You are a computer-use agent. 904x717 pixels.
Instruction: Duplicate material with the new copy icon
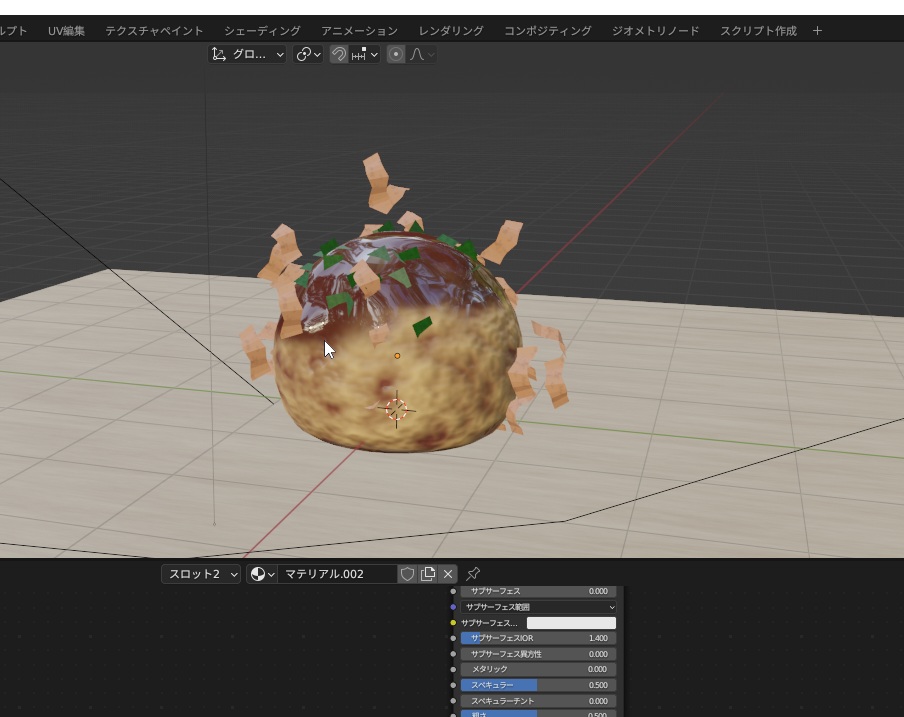(x=428, y=574)
